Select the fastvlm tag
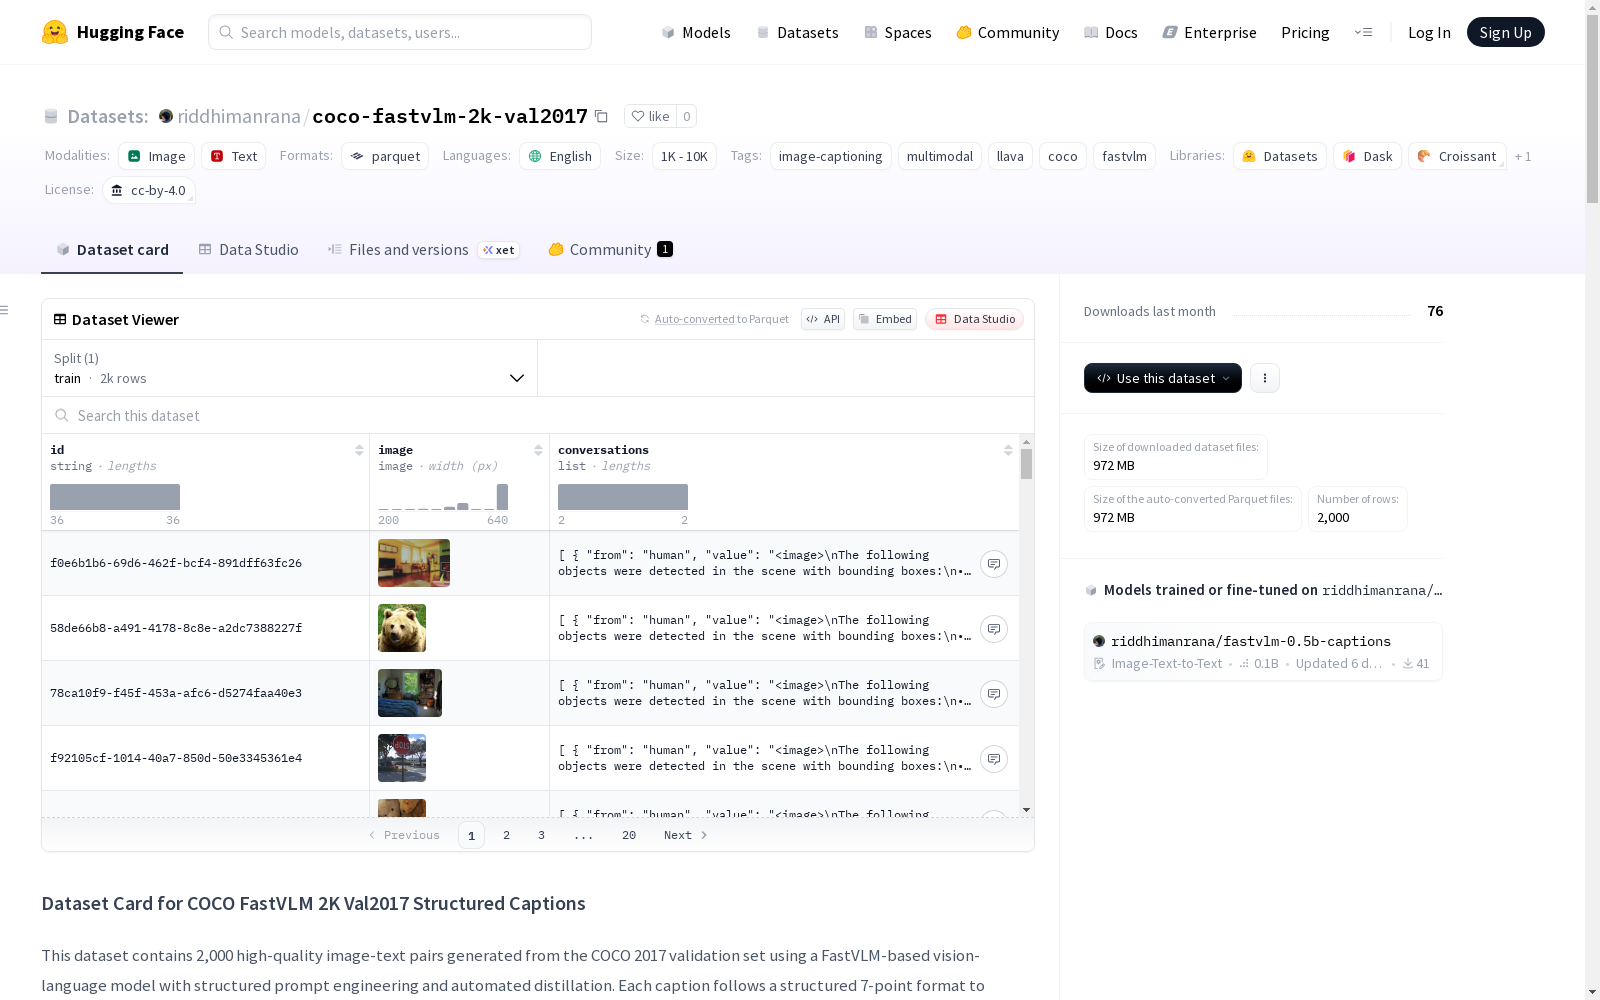This screenshot has height=1000, width=1600. (1124, 156)
